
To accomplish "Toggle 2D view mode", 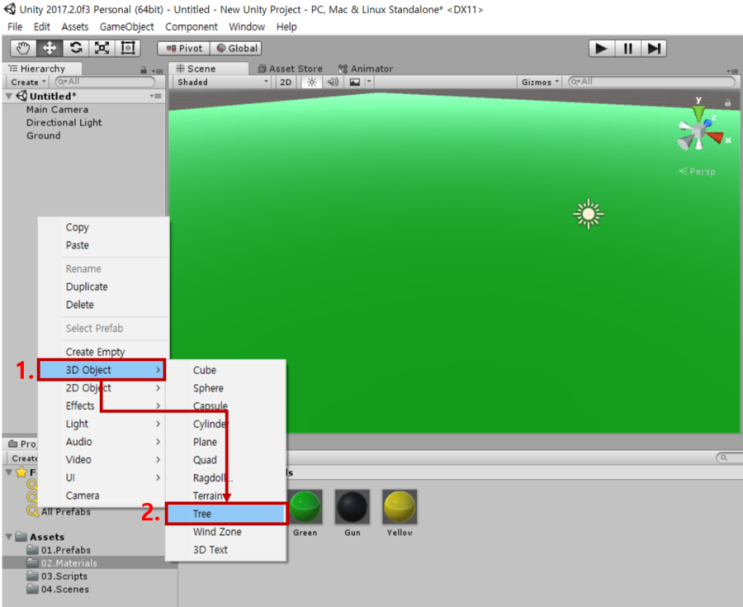I will pos(286,82).
